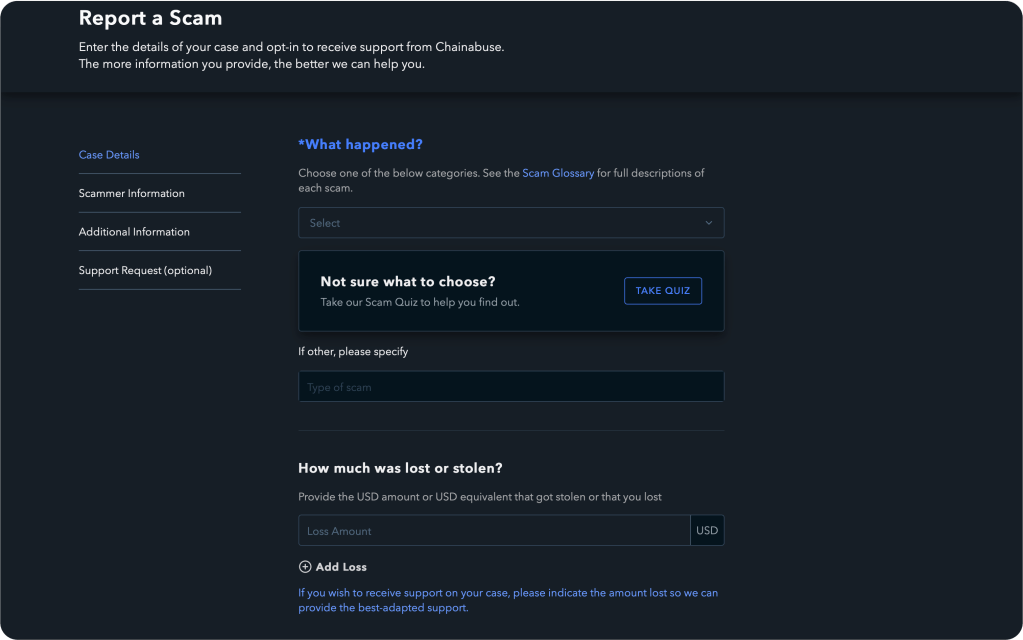
Task: Switch to the Scammer Information section
Action: [x=132, y=193]
